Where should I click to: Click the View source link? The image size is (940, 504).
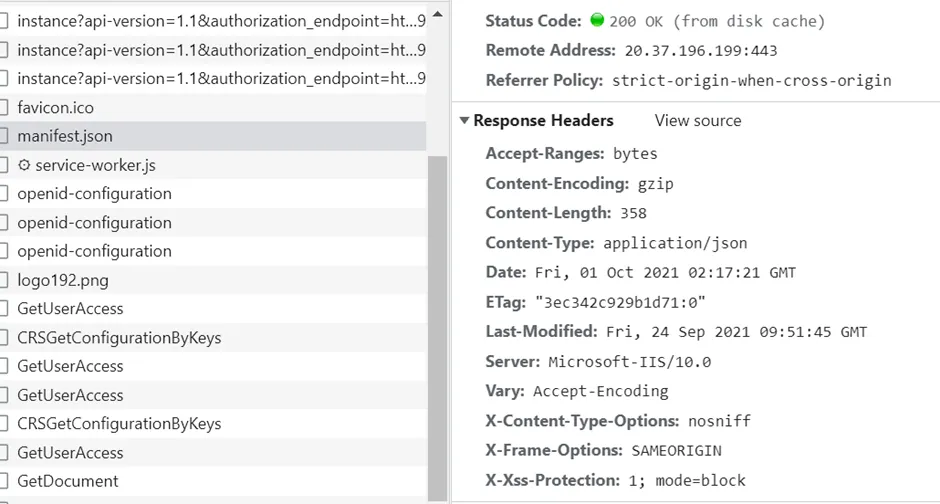698,120
